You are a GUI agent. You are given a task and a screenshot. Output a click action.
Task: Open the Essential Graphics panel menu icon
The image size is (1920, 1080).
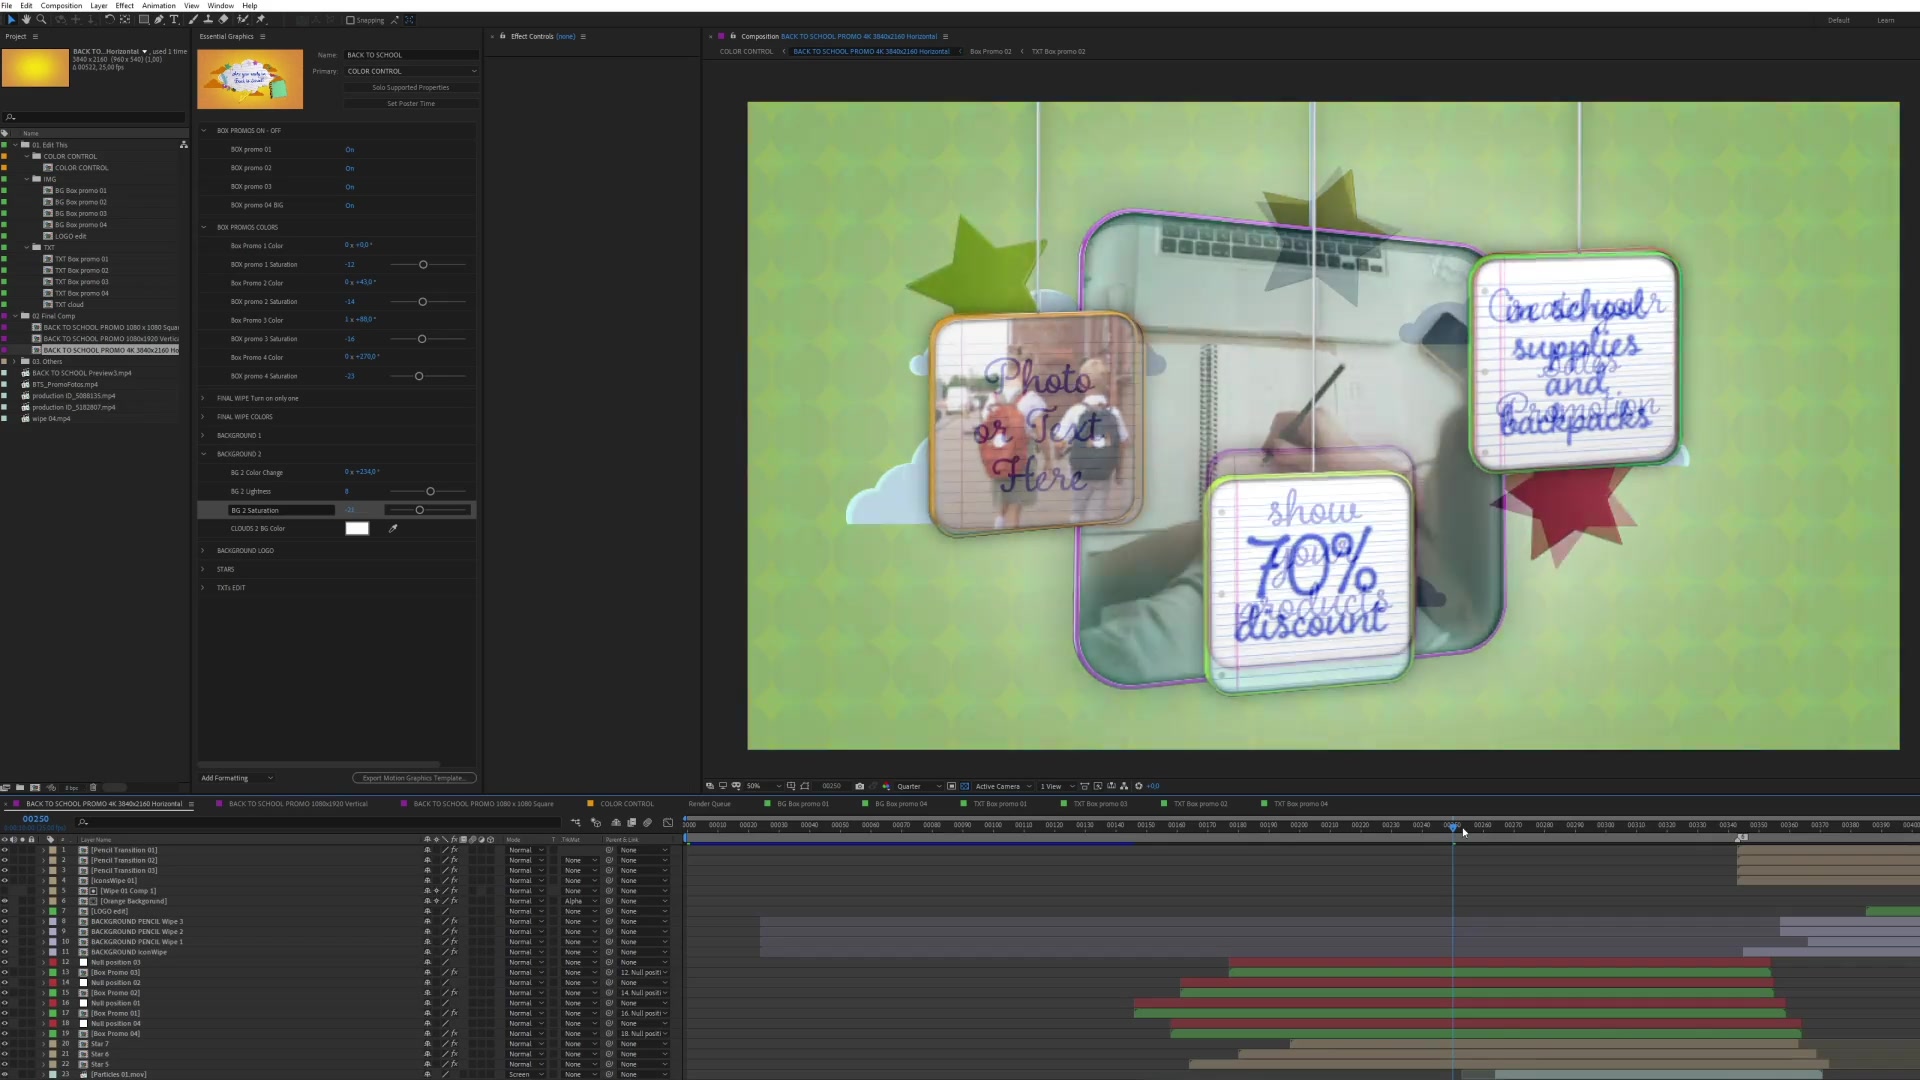click(263, 36)
